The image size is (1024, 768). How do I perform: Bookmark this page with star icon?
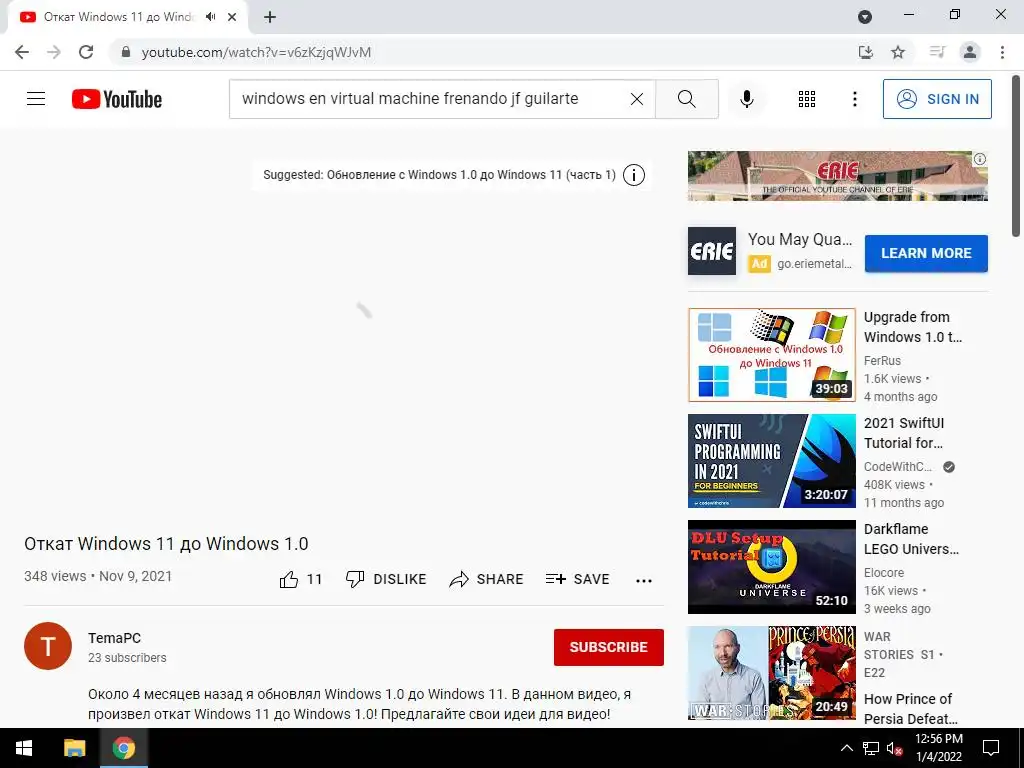(898, 52)
